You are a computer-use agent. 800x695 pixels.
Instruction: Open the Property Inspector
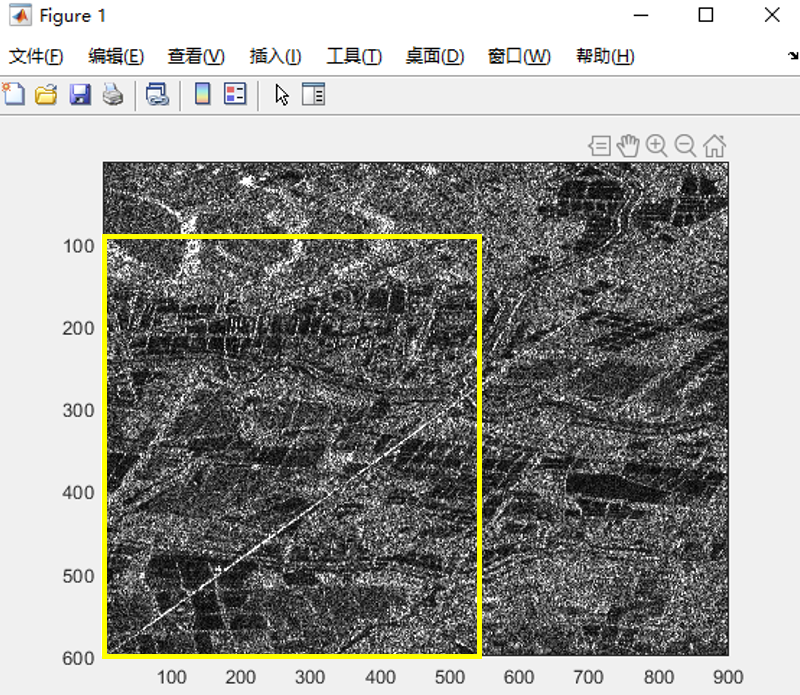(313, 93)
